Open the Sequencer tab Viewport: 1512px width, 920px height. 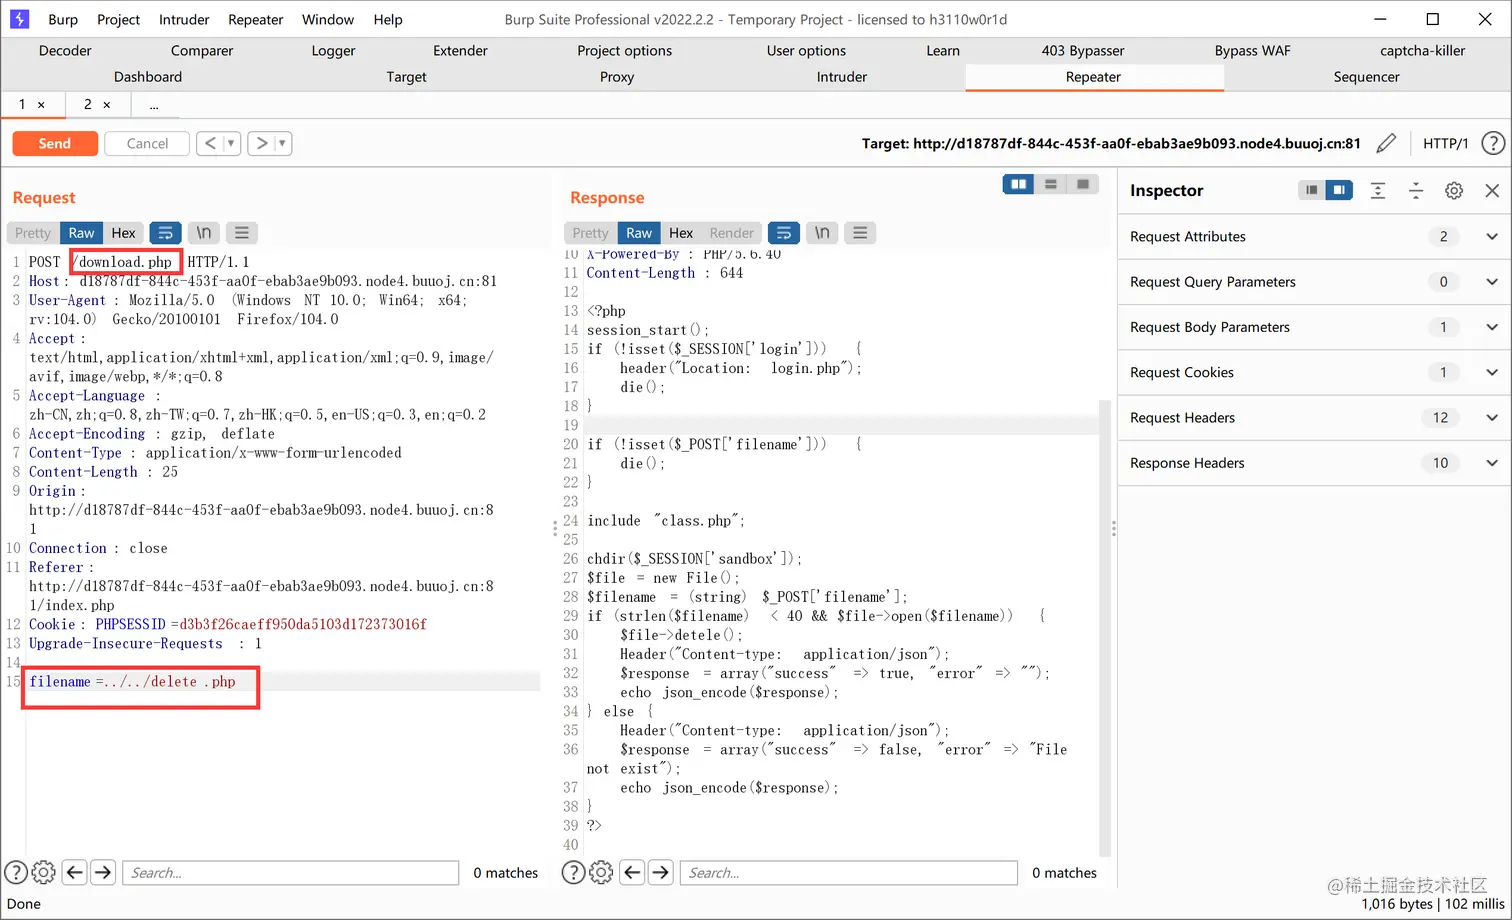1366,77
